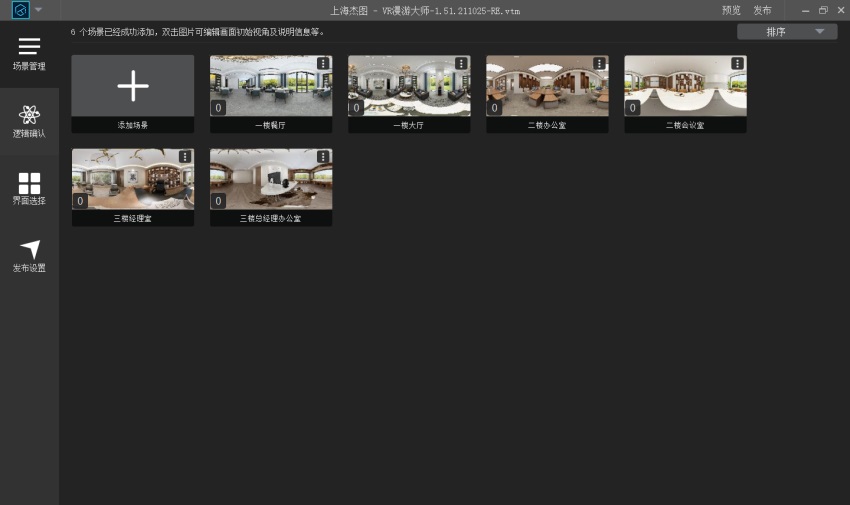Select the 三楼总经理办公室 panorama thumbnail
The width and height of the screenshot is (850, 505).
[271, 179]
